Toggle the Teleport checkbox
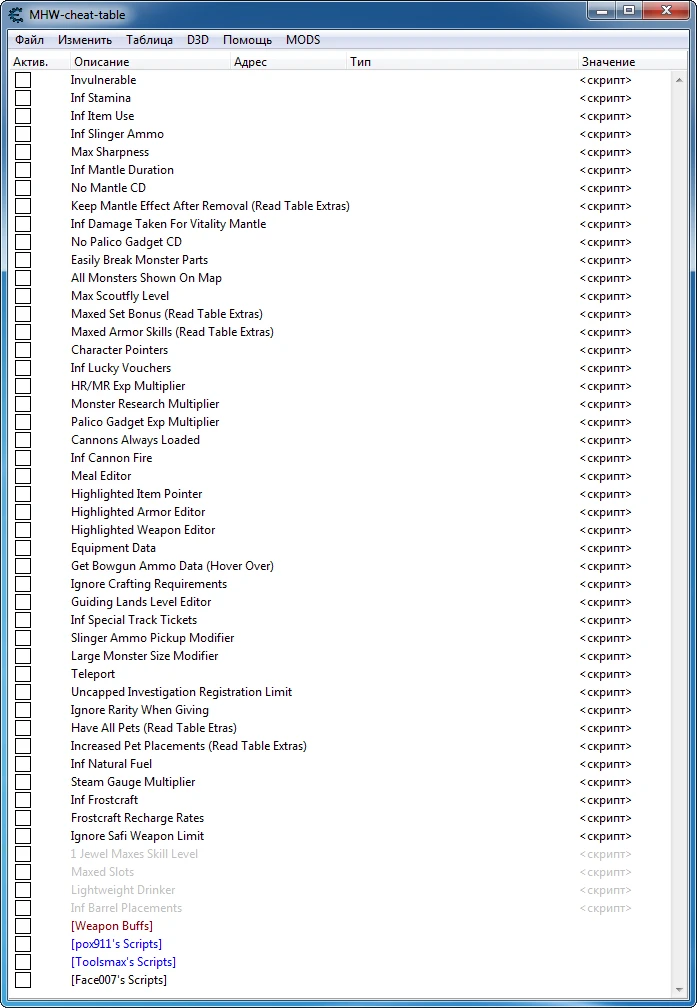Screen dimensions: 697x1008 pos(23,674)
